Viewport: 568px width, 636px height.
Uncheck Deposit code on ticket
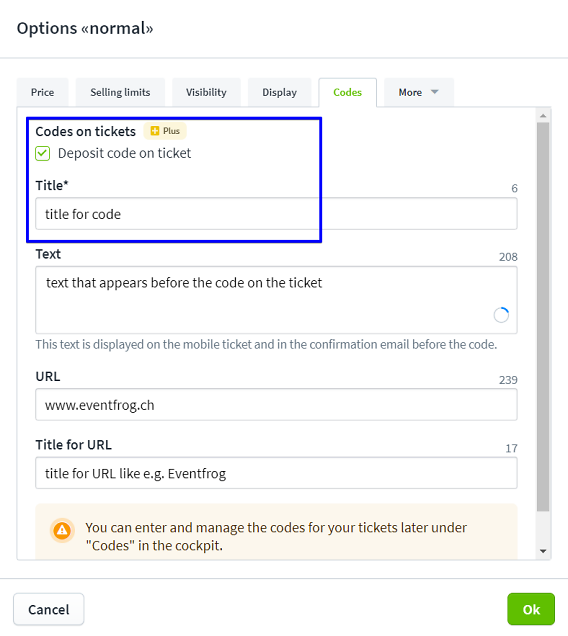pyautogui.click(x=43, y=153)
